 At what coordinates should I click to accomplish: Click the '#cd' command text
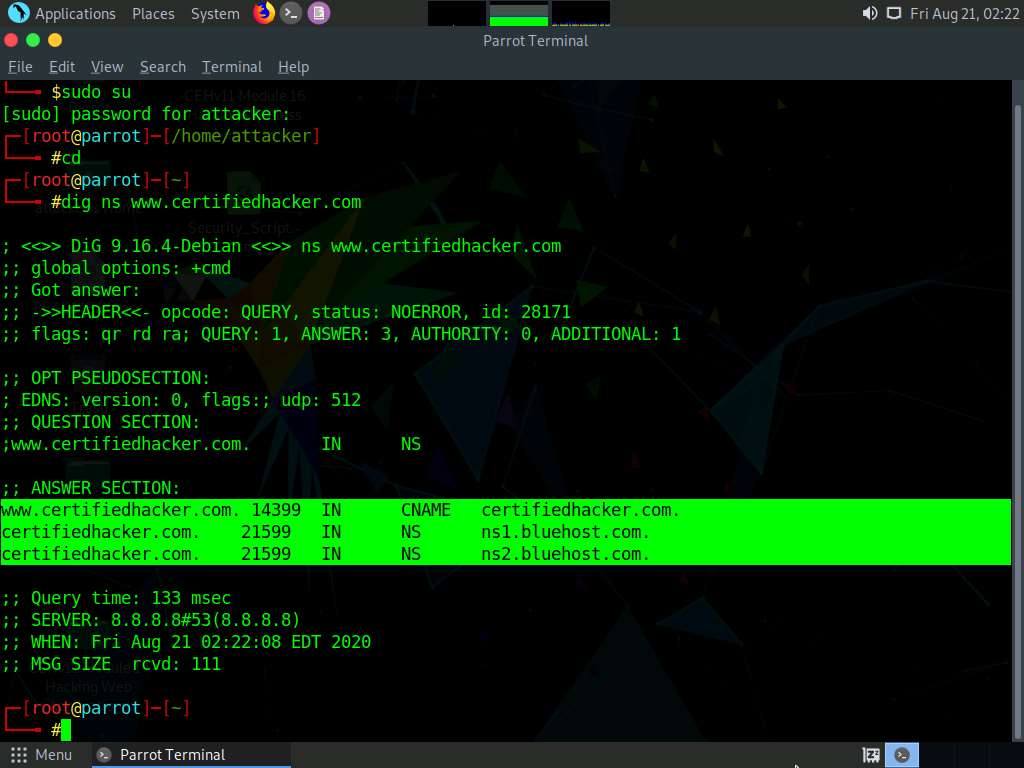click(66, 158)
